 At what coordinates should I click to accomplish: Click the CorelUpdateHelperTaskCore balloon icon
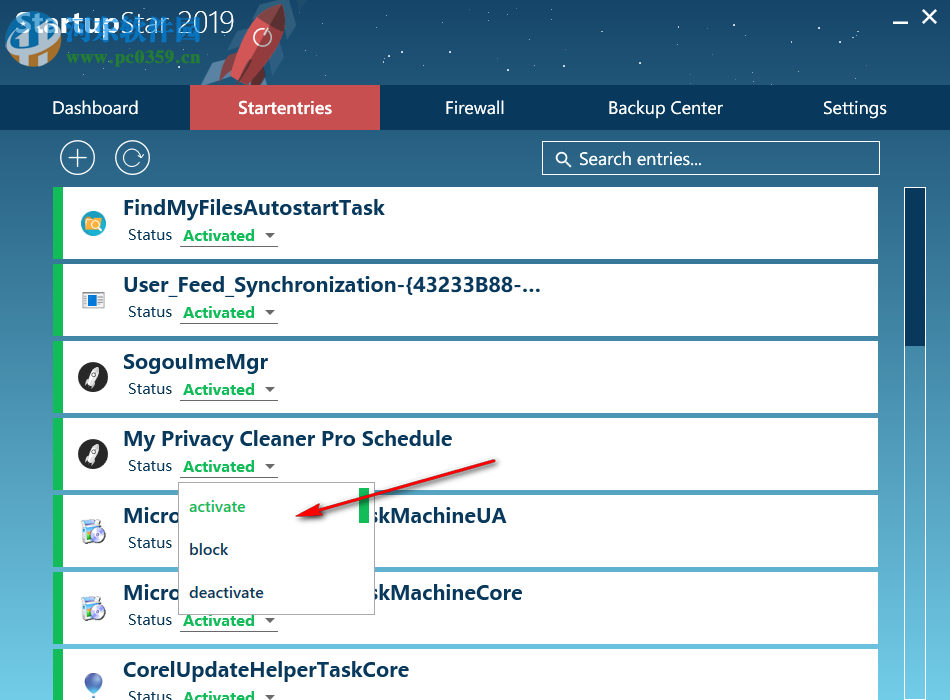click(93, 684)
